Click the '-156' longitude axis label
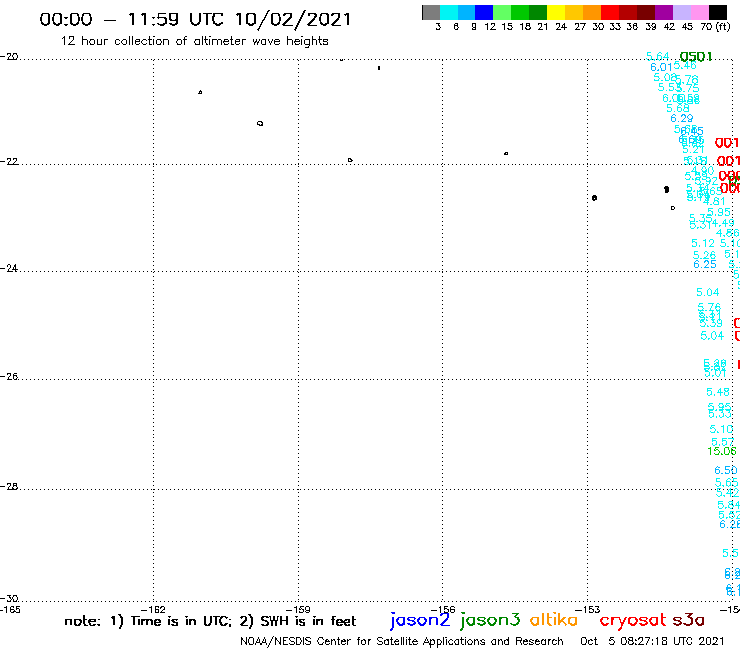This screenshot has height=650, width=740. coord(443,609)
